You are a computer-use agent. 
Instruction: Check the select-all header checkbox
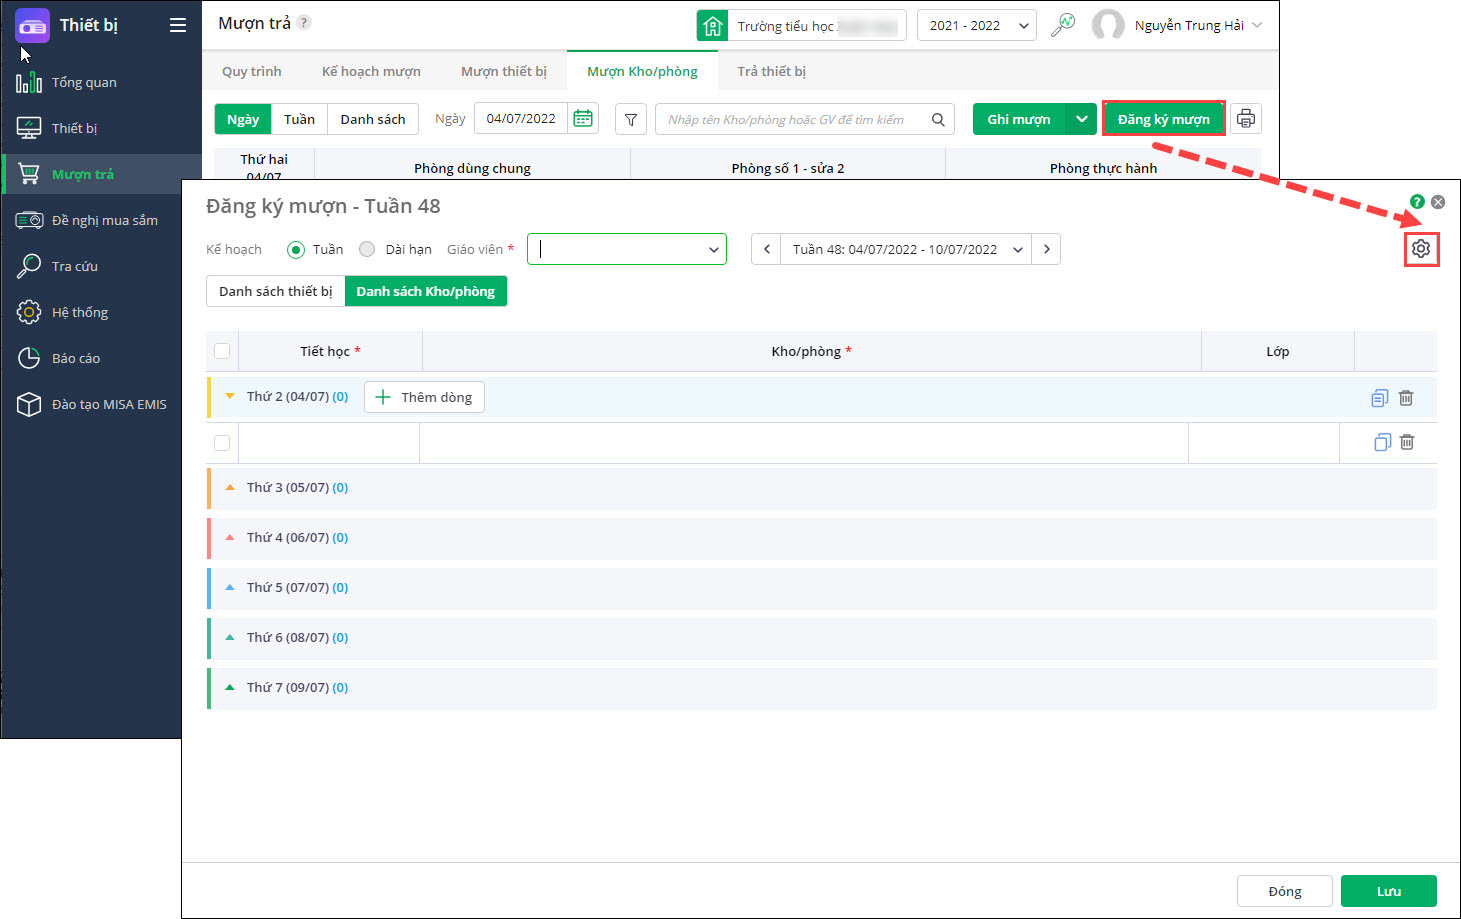[x=222, y=351]
